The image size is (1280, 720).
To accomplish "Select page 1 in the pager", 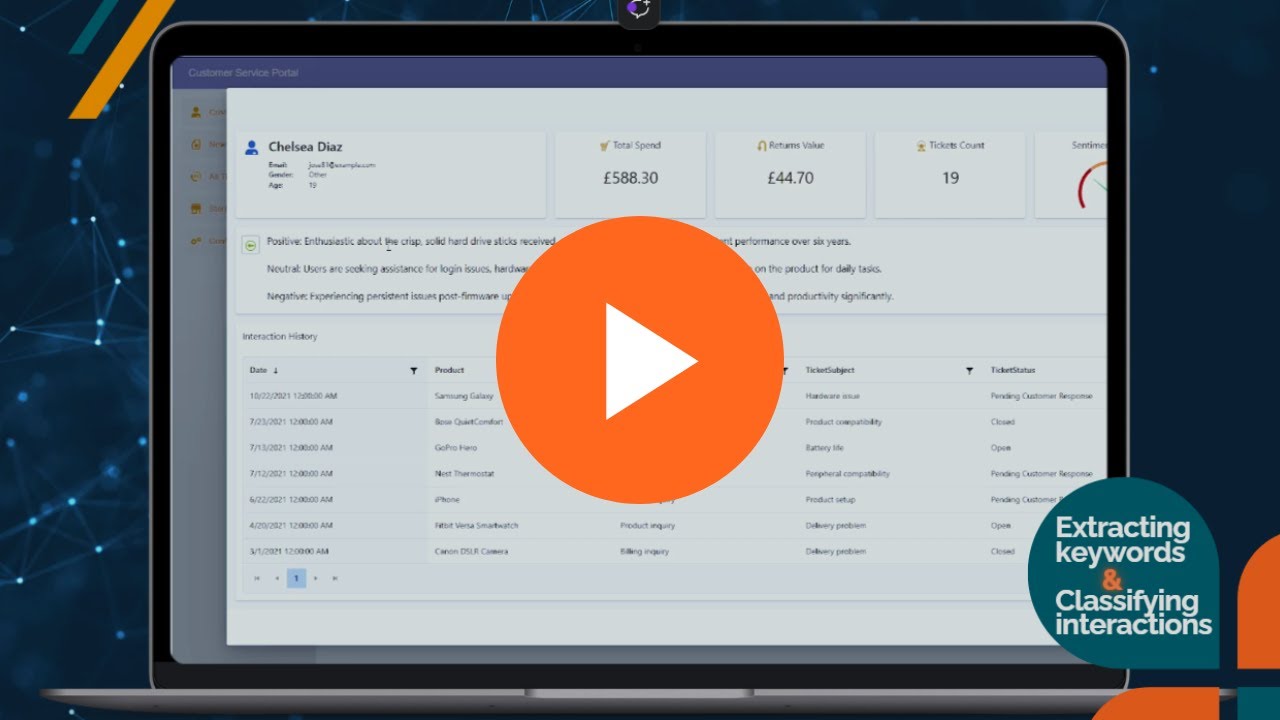I will [296, 578].
